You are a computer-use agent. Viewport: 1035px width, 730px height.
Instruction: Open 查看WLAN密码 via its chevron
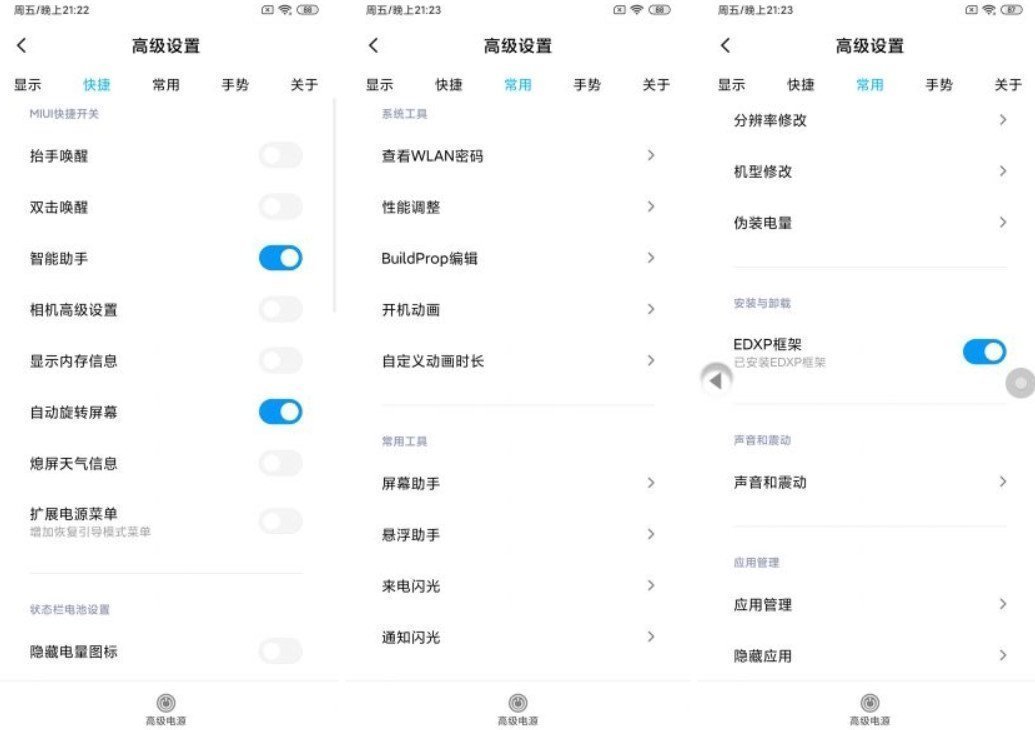click(x=651, y=155)
